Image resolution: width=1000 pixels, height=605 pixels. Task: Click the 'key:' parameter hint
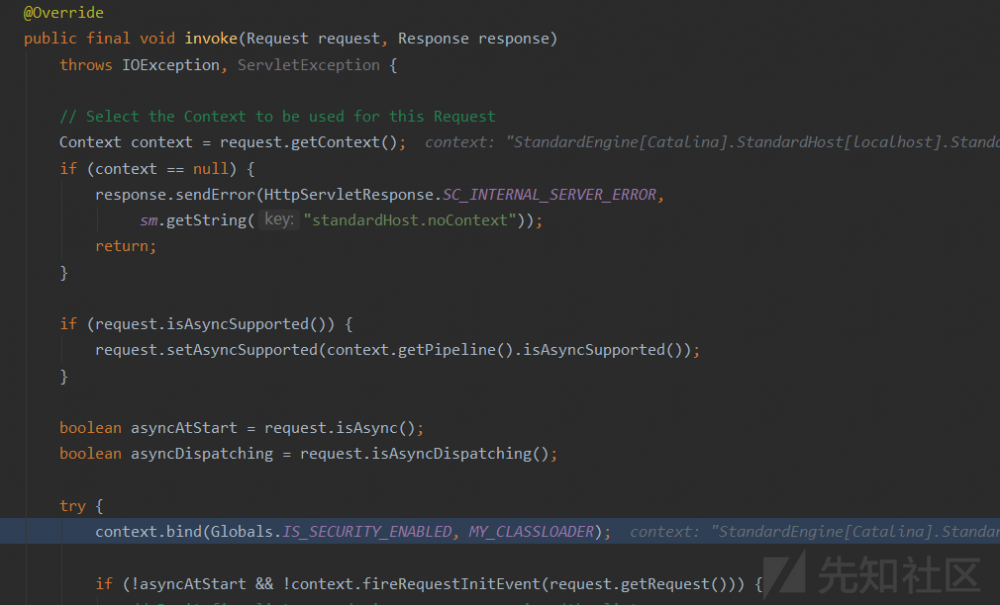pyautogui.click(x=279, y=220)
